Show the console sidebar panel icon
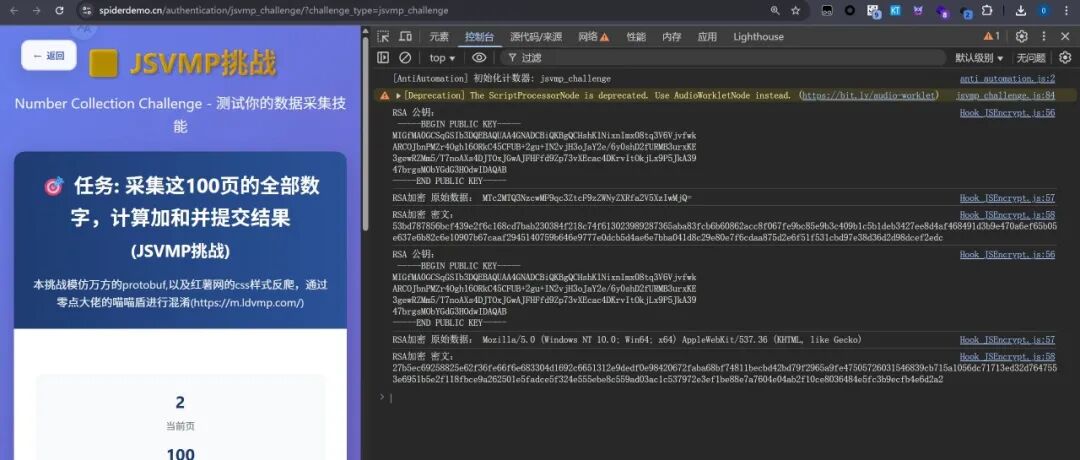 tap(383, 58)
